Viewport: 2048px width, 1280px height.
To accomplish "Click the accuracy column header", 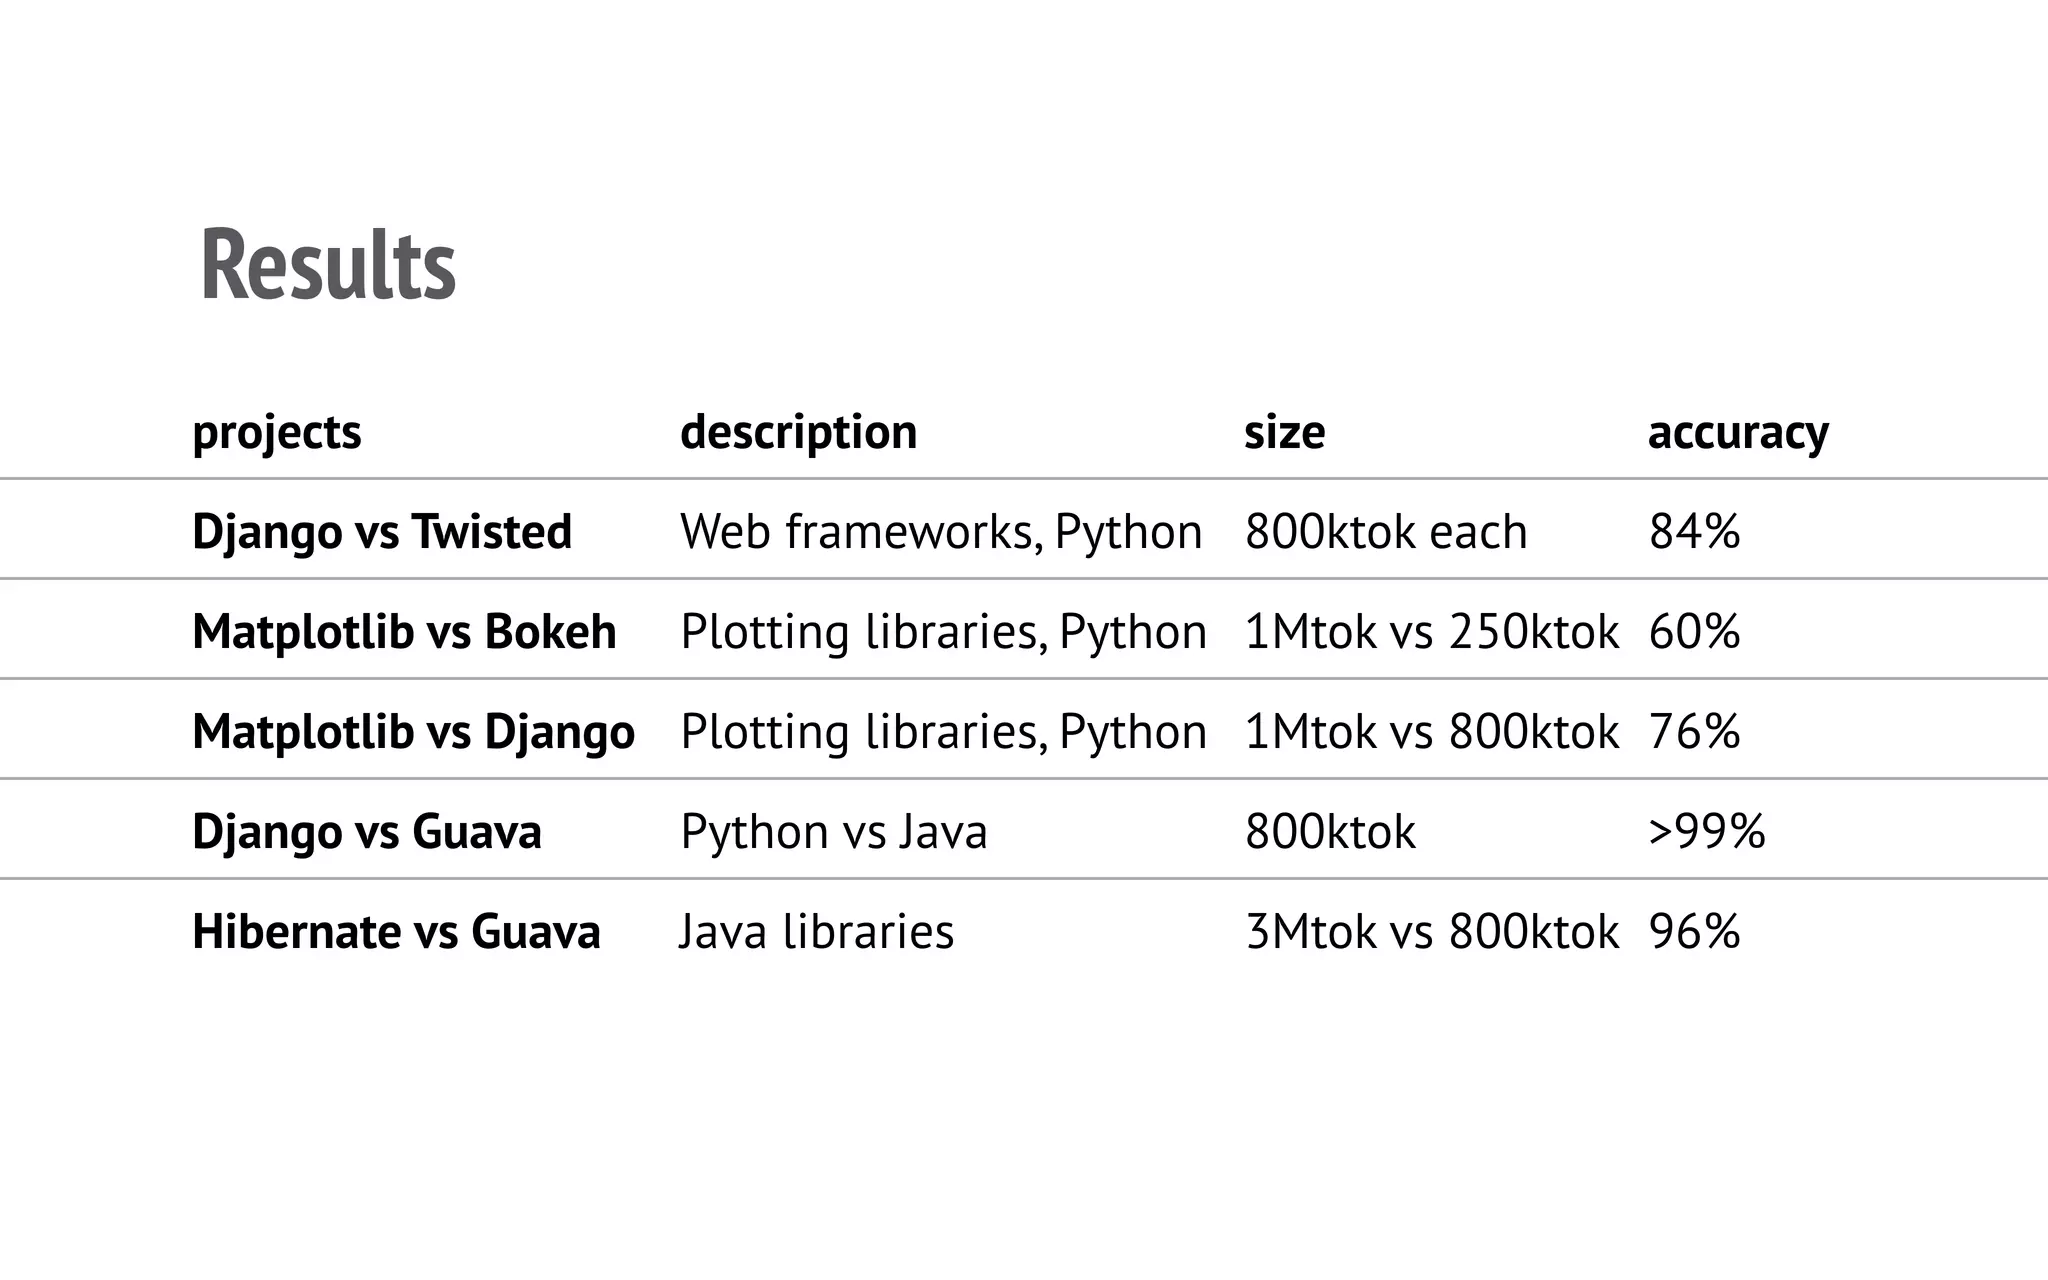I will pos(1738,432).
